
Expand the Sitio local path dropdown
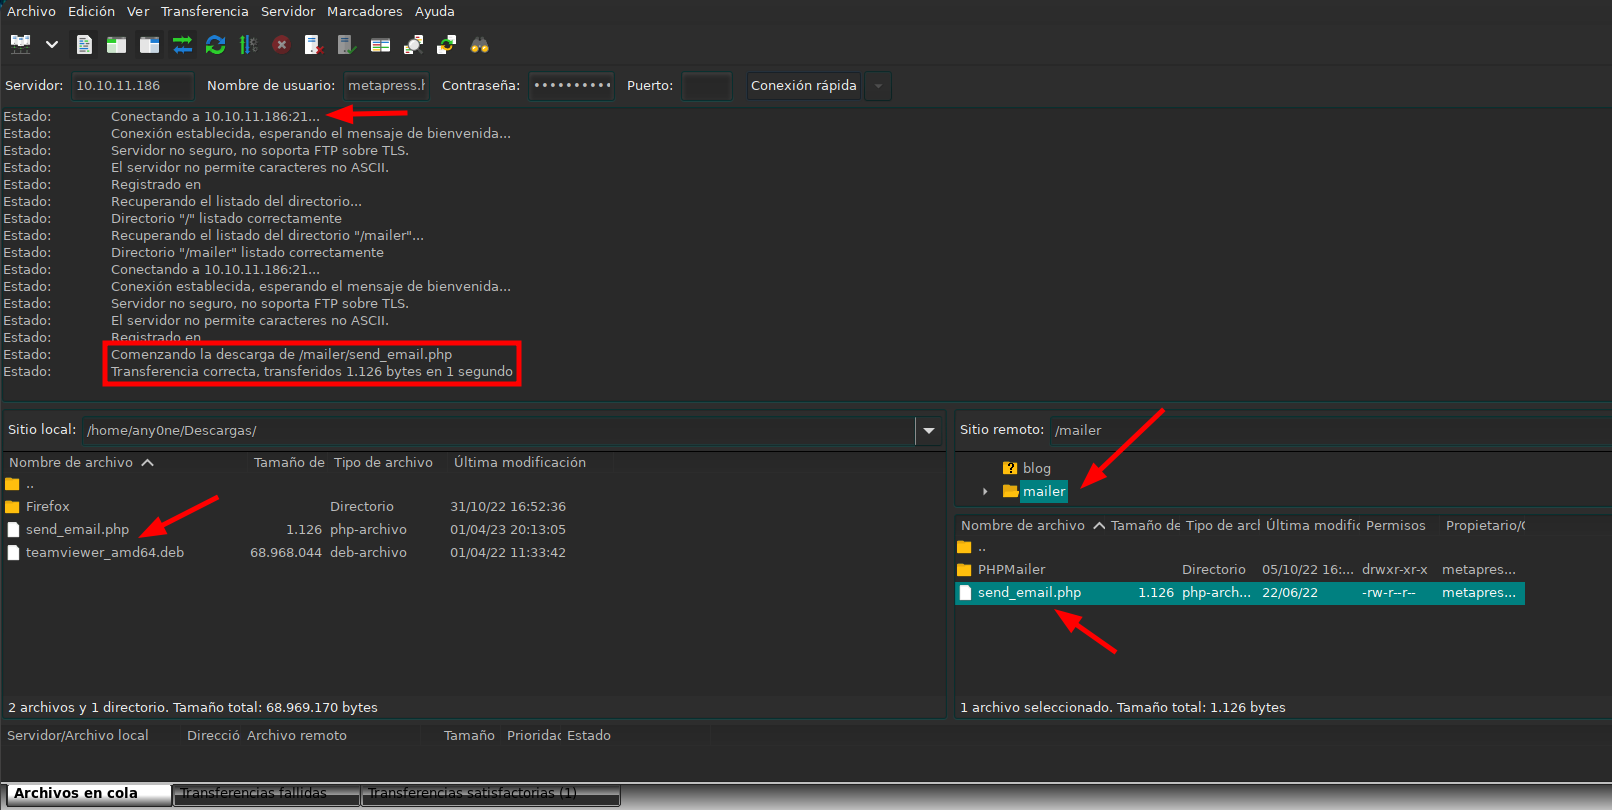tap(929, 430)
